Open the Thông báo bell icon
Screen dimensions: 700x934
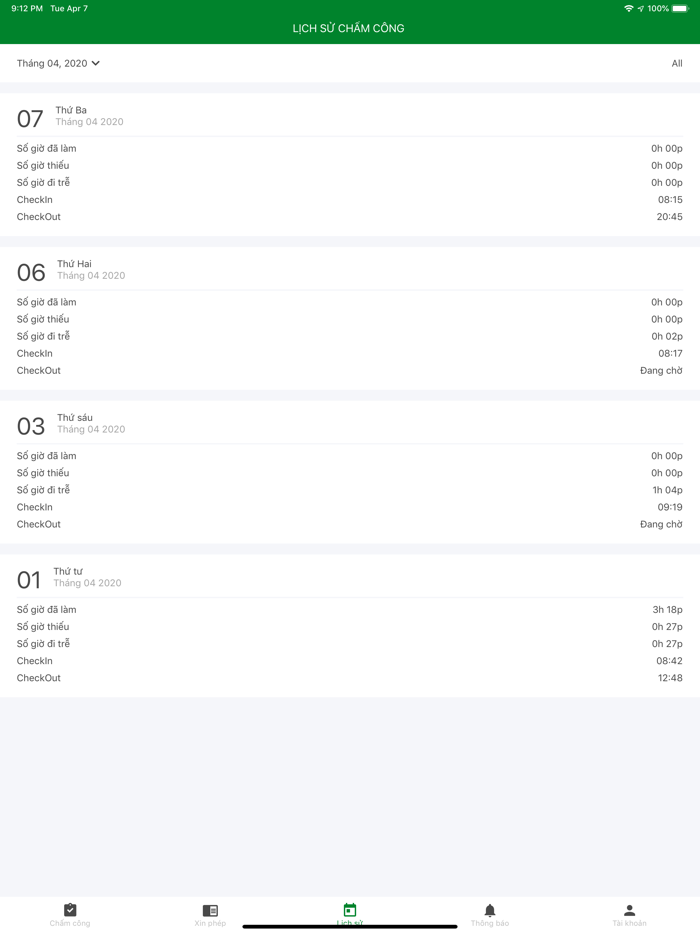click(489, 910)
